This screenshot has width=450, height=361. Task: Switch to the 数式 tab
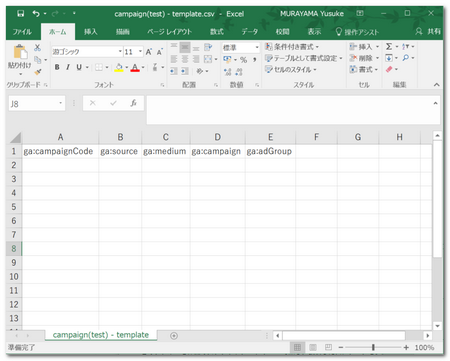(217, 32)
